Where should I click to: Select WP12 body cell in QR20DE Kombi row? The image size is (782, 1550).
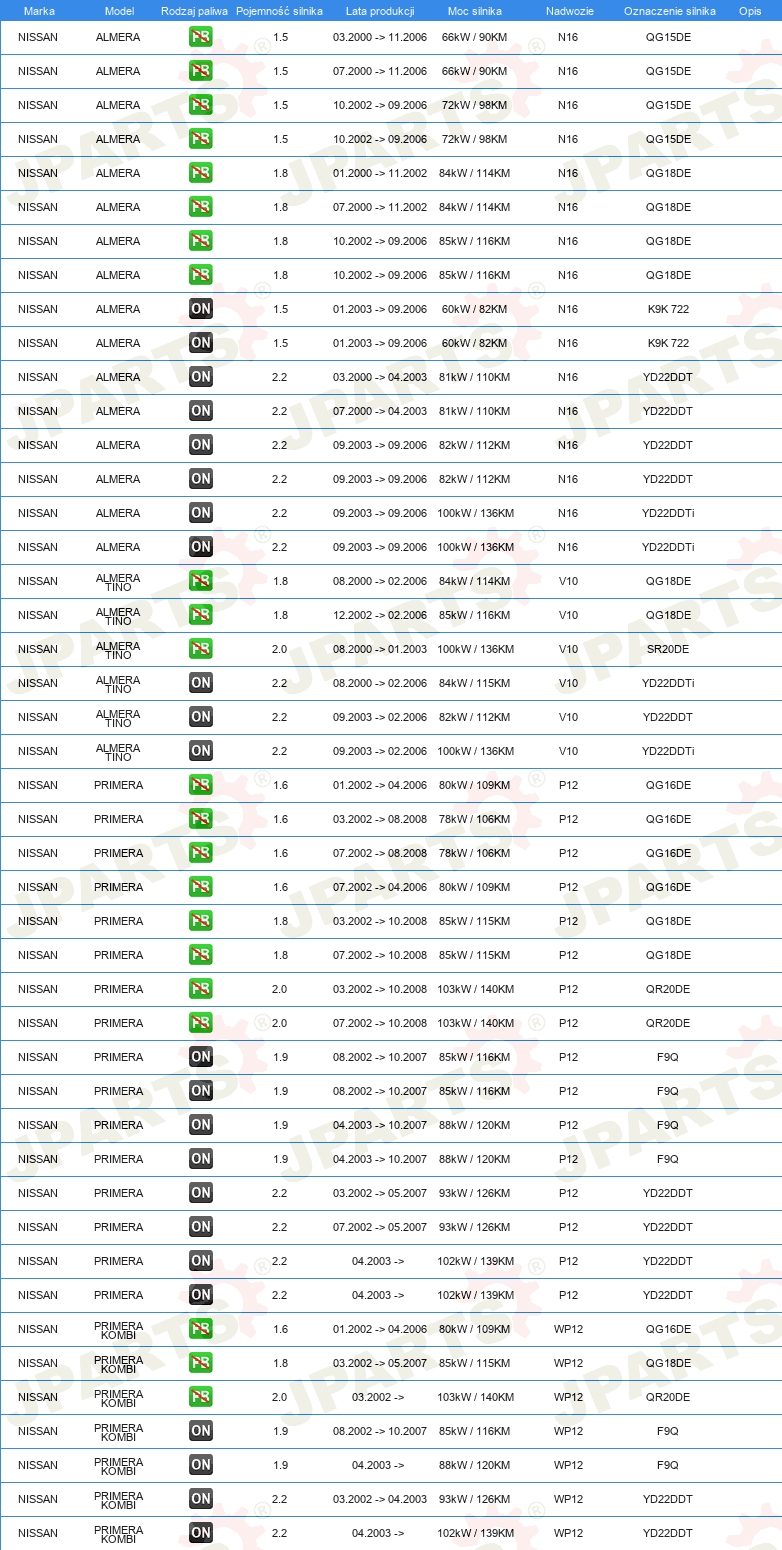click(x=569, y=1397)
